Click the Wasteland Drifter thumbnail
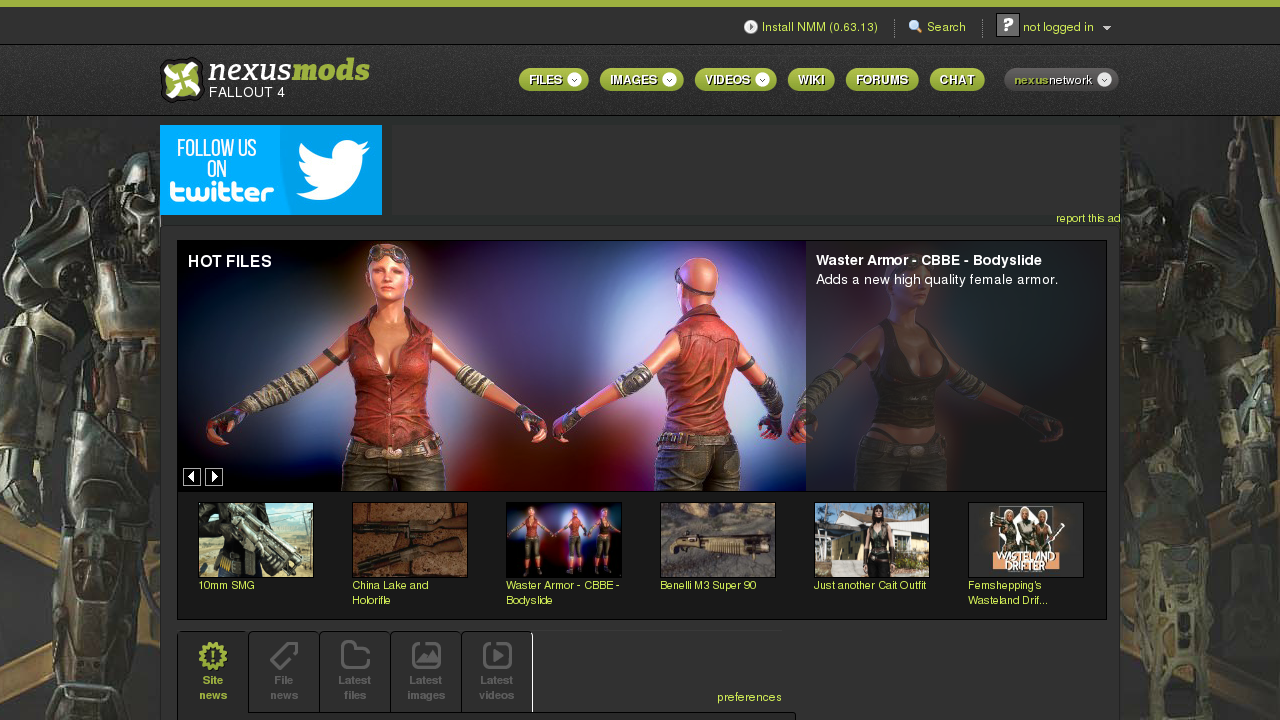Viewport: 1280px width, 720px height. pos(1026,540)
